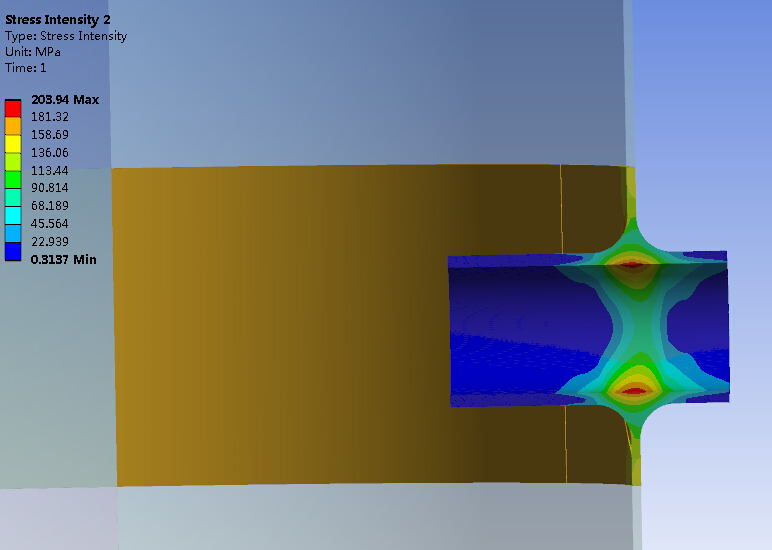
Task: Click the yellow legend color band
Action: click(13, 144)
